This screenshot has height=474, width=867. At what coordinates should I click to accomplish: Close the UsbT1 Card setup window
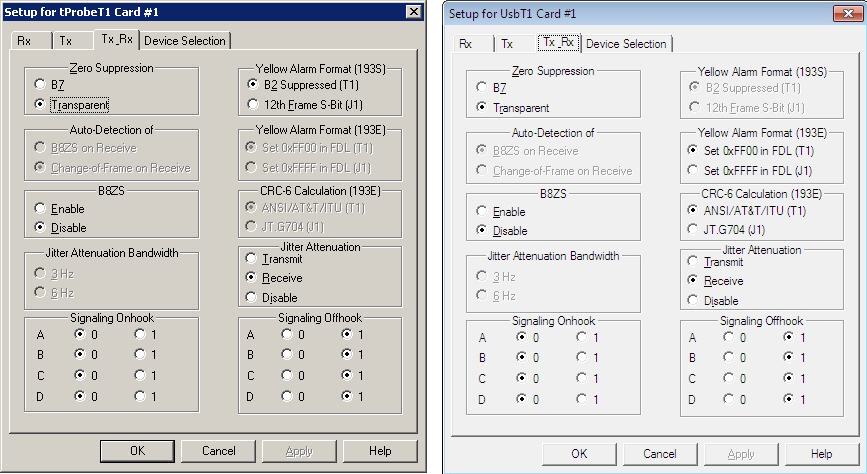pos(848,14)
